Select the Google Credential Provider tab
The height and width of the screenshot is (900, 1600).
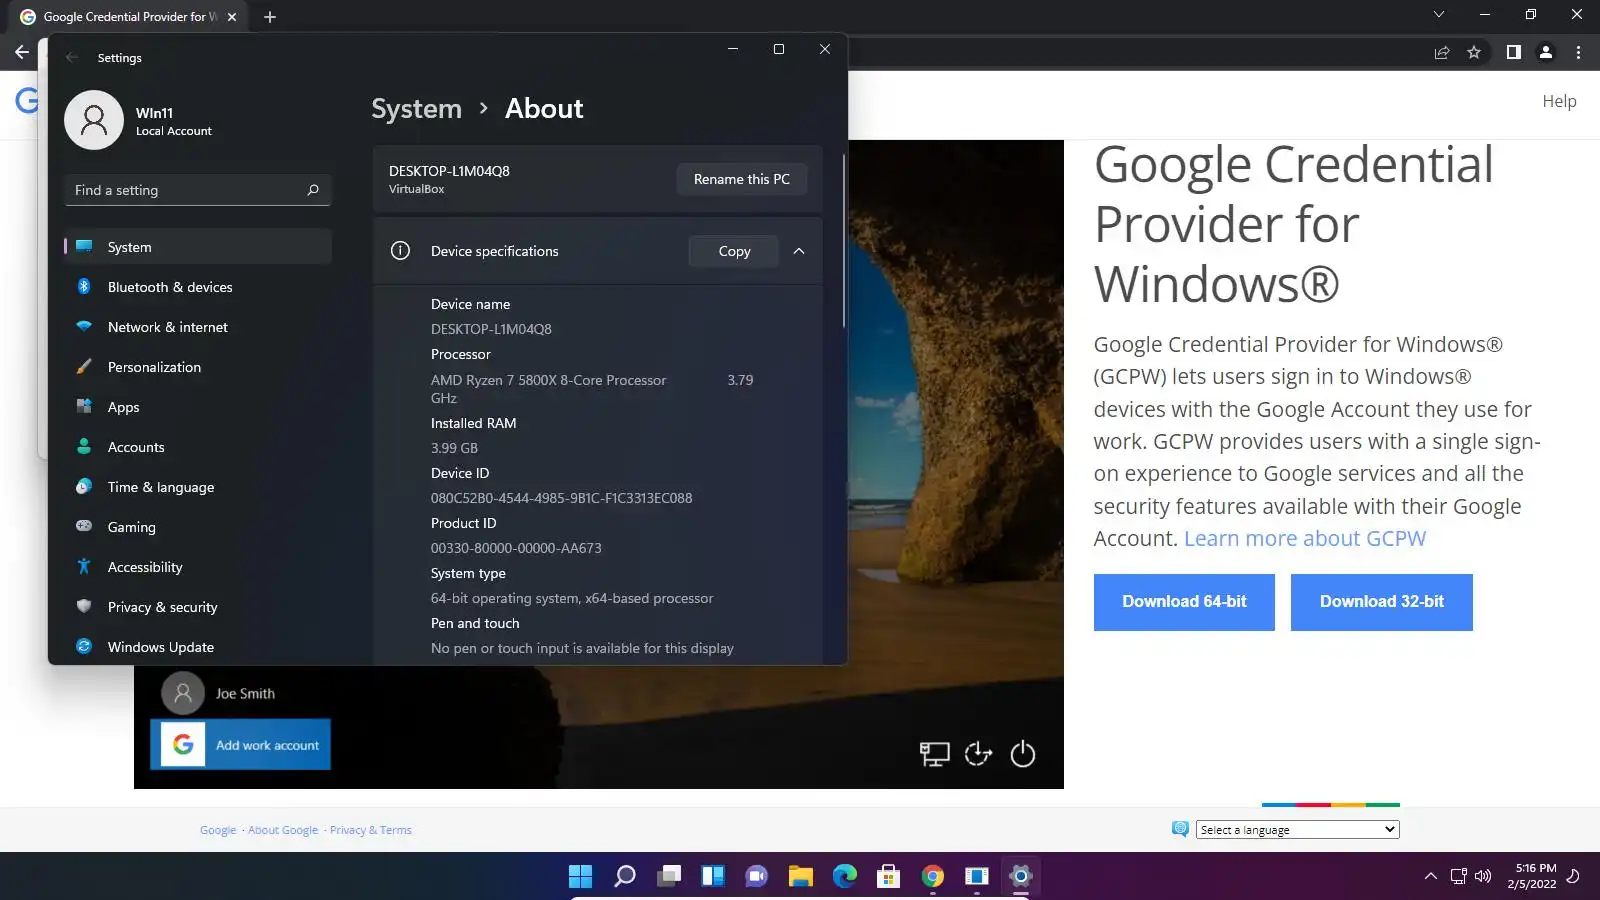pyautogui.click(x=130, y=17)
